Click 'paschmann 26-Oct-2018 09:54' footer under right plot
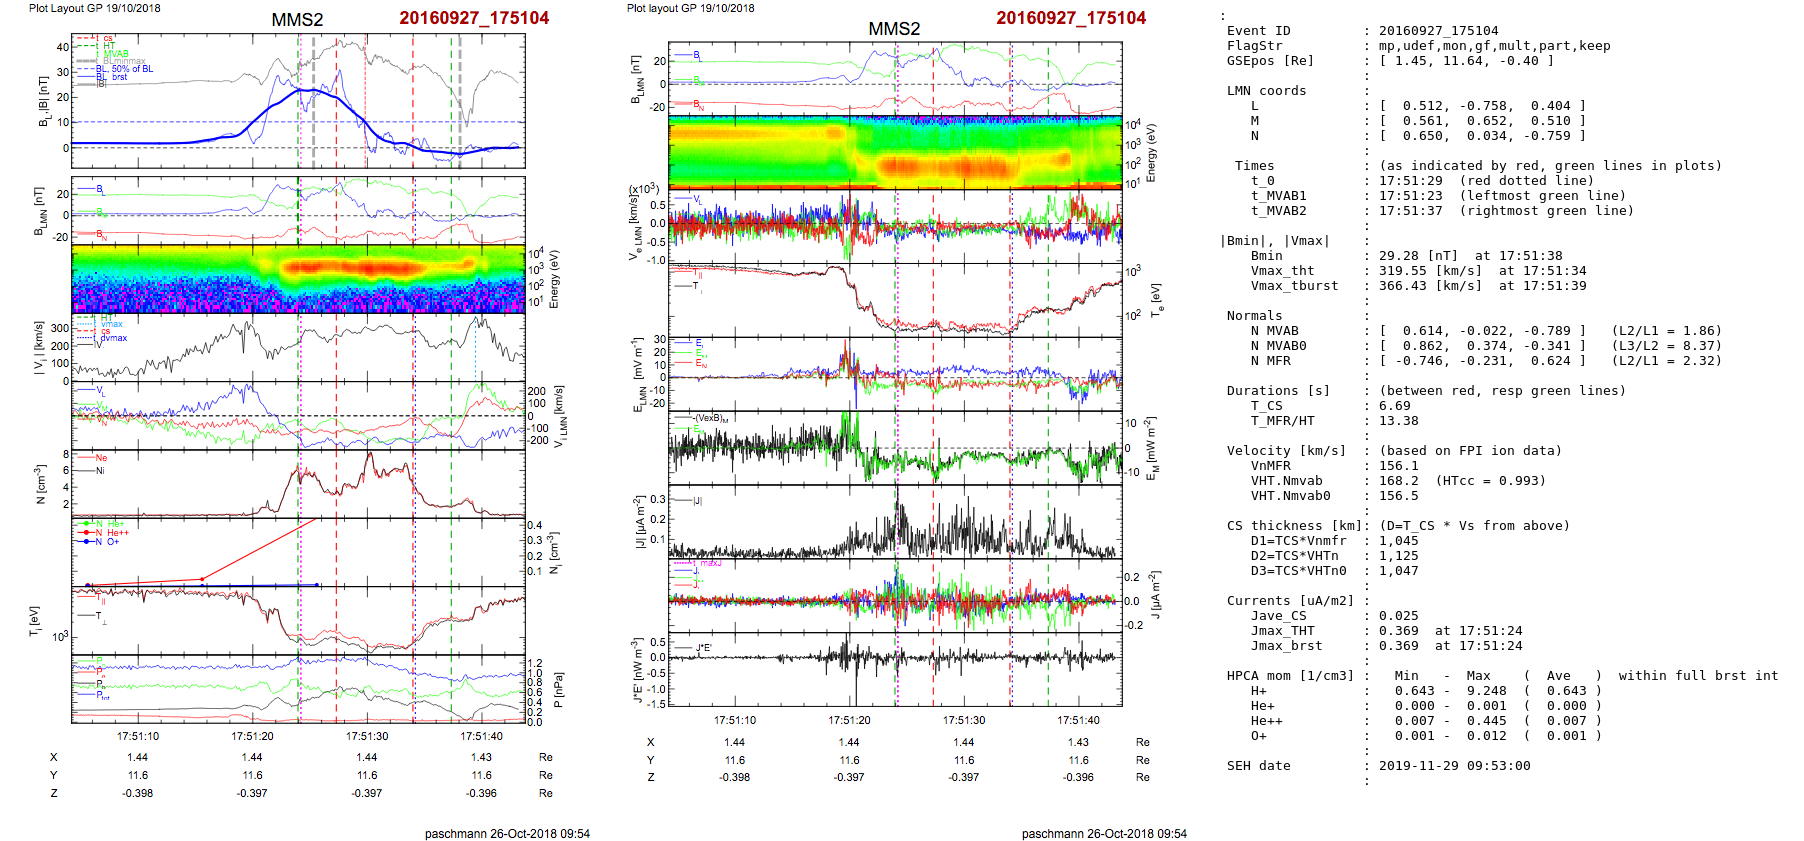Viewport: 1804px width, 841px height. [x=1104, y=833]
